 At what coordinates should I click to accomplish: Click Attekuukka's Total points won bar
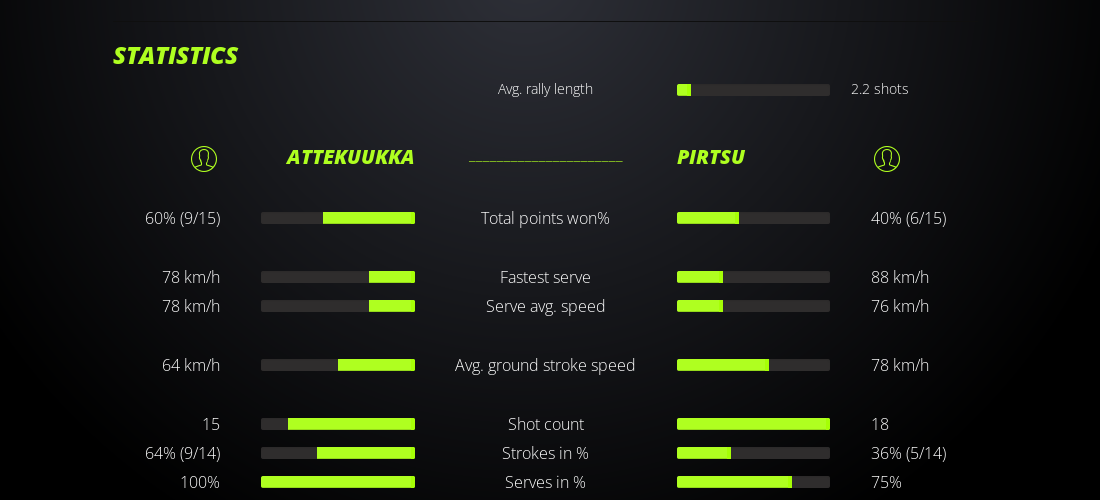point(338,218)
